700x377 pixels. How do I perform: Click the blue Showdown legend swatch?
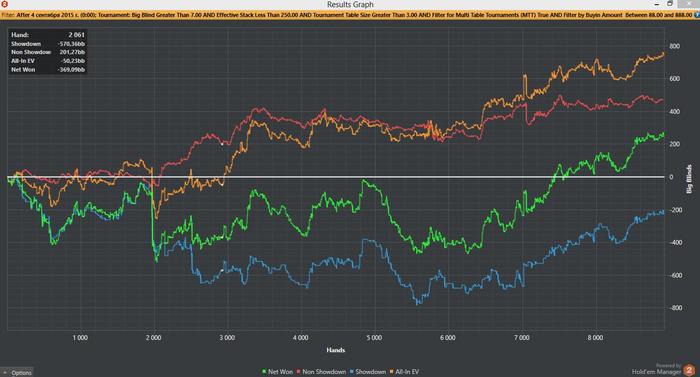352,372
